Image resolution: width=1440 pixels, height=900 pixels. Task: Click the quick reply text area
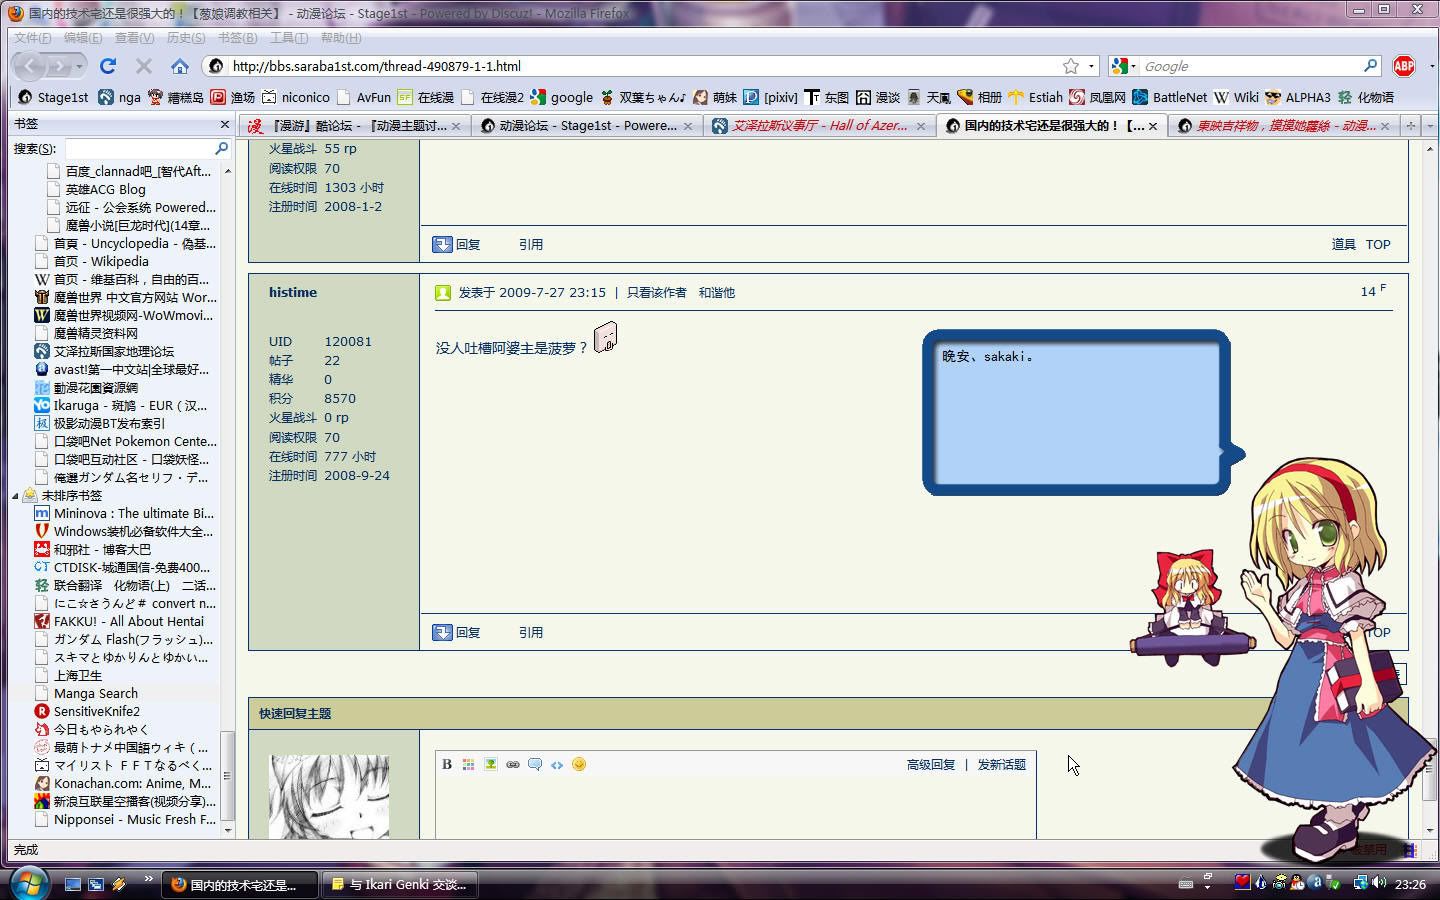click(x=735, y=808)
